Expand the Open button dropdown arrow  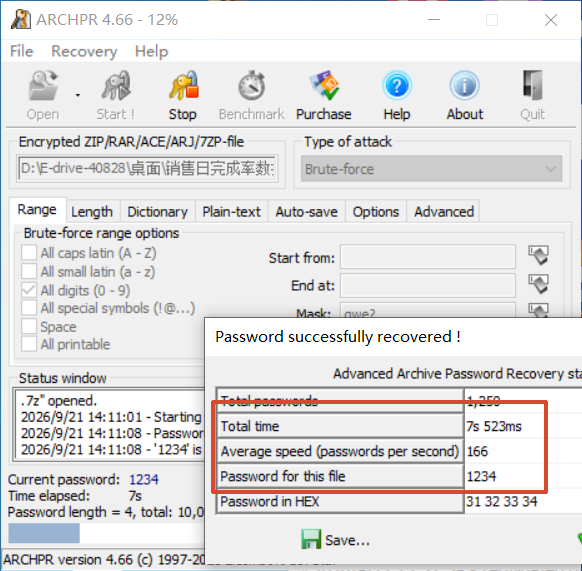[x=78, y=95]
